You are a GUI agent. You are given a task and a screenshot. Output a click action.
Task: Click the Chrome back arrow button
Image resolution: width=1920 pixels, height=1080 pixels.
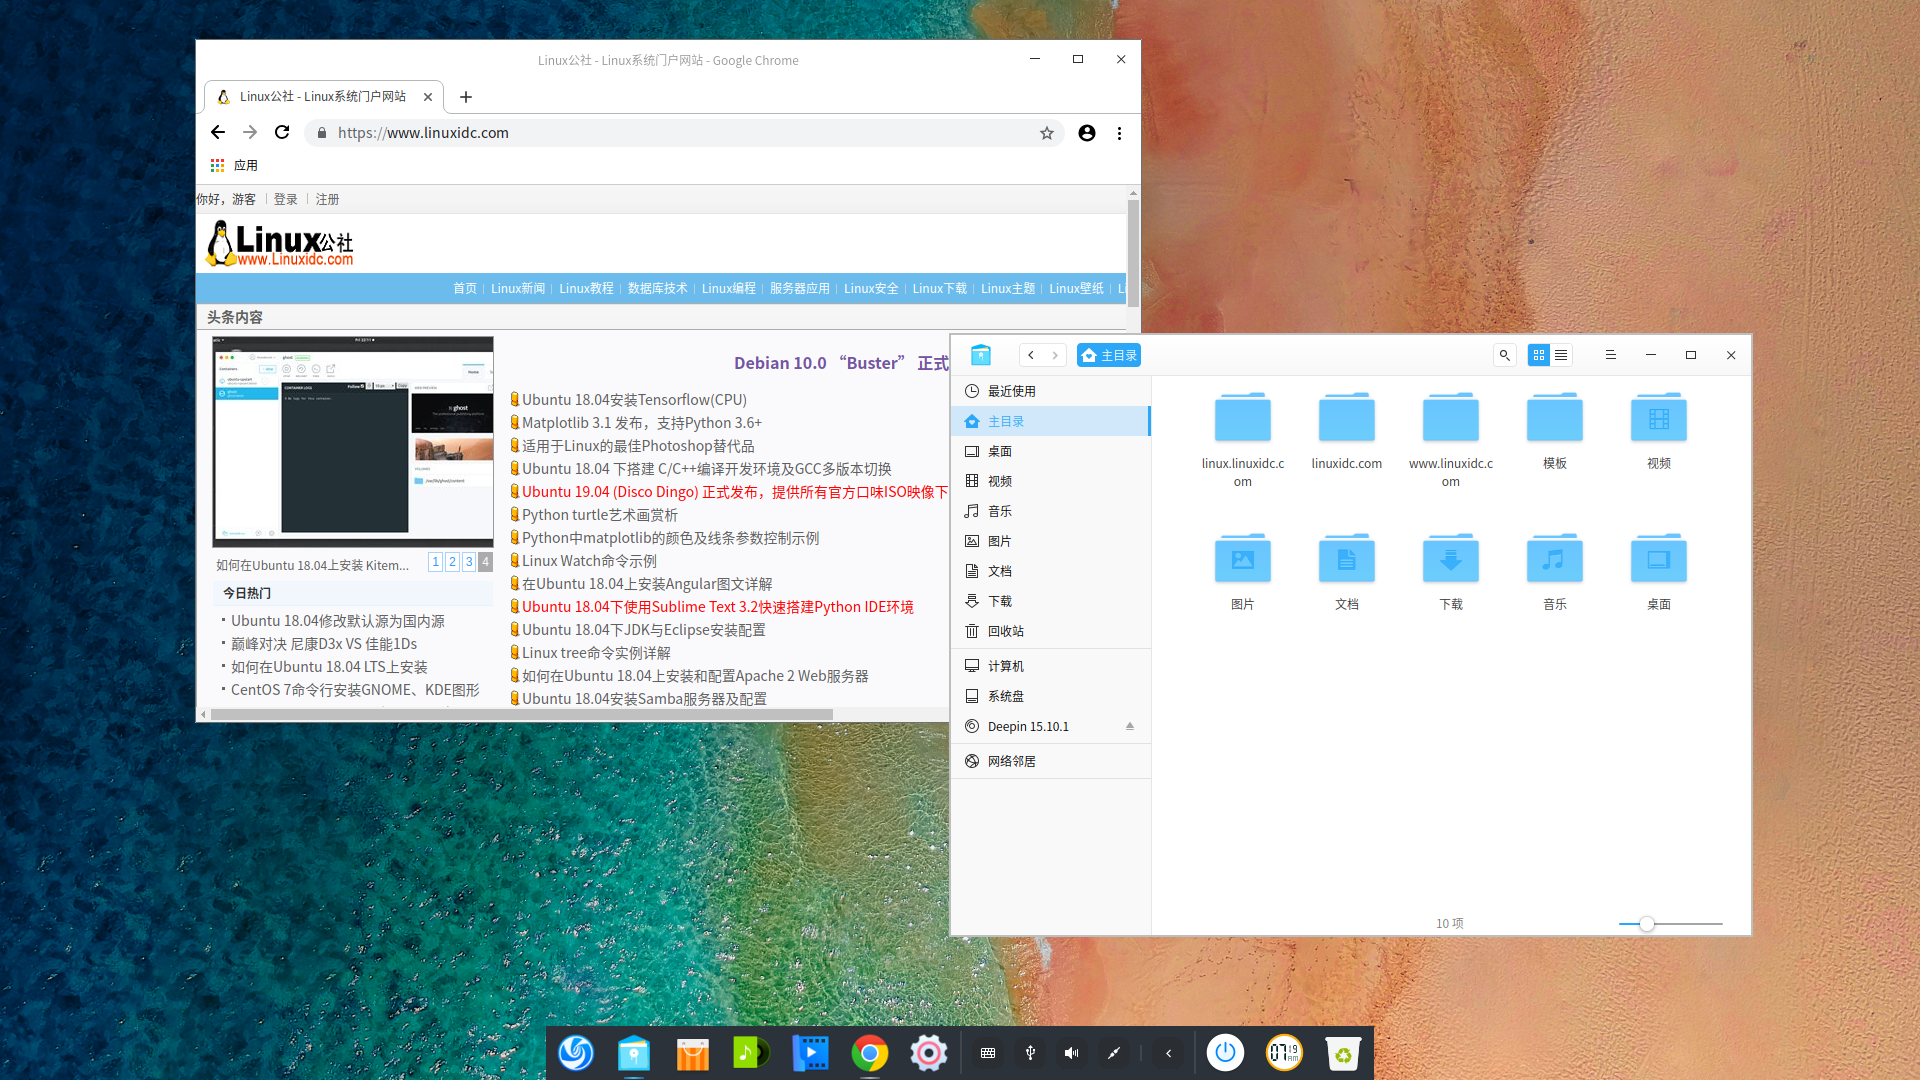[x=218, y=132]
